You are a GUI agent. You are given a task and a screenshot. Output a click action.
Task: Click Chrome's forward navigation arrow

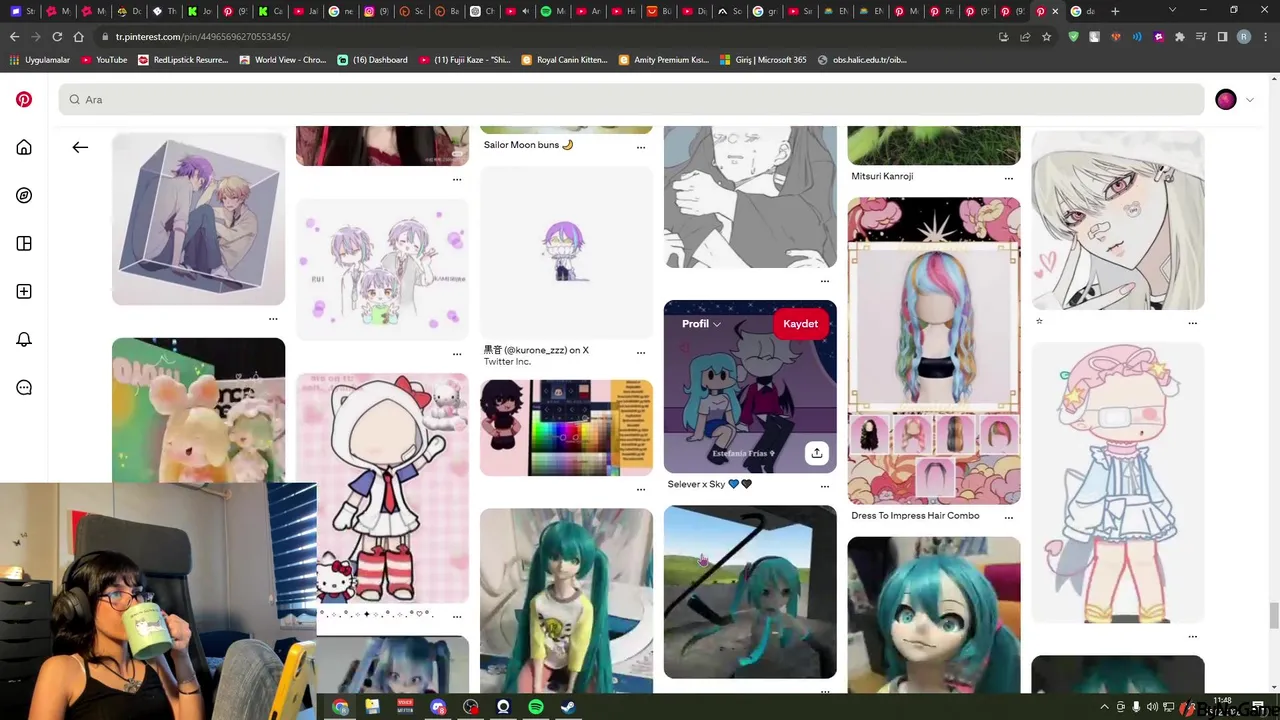click(x=36, y=37)
